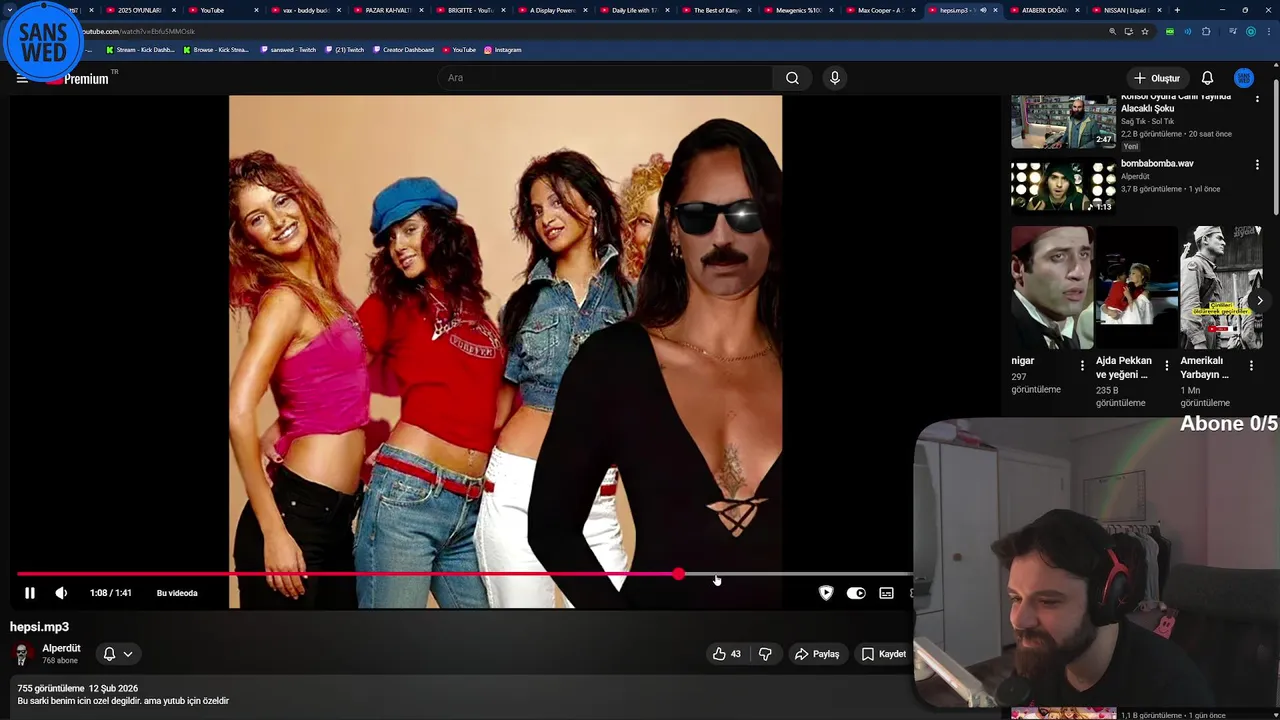This screenshot has height=720, width=1280.
Task: Click the 'Bu videoda' chapter label
Action: [x=177, y=593]
